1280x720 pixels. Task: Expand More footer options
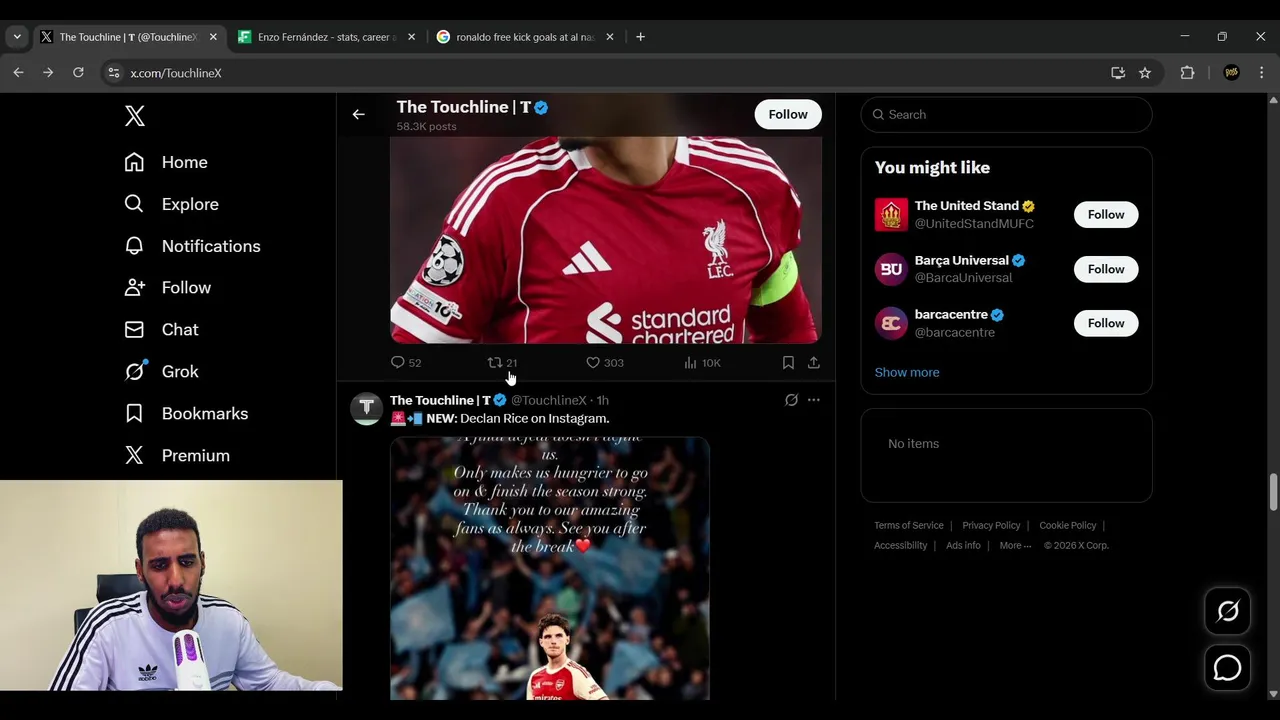[x=1015, y=545]
